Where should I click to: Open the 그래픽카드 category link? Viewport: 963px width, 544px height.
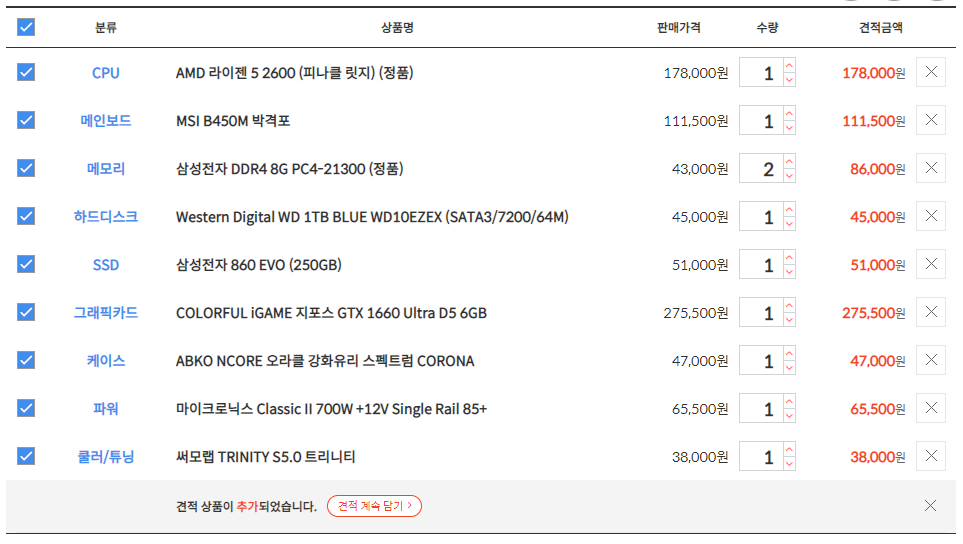click(x=106, y=313)
